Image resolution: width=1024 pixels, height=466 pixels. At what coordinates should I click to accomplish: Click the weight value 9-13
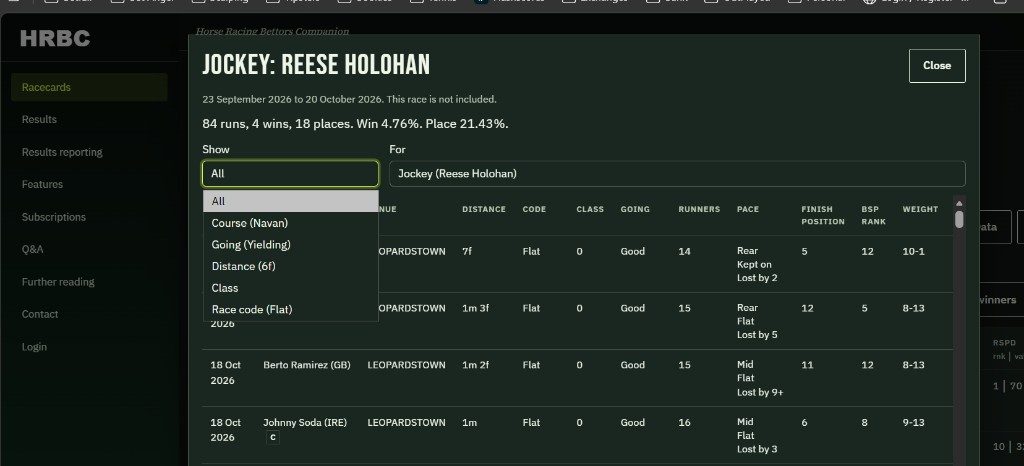pos(914,422)
